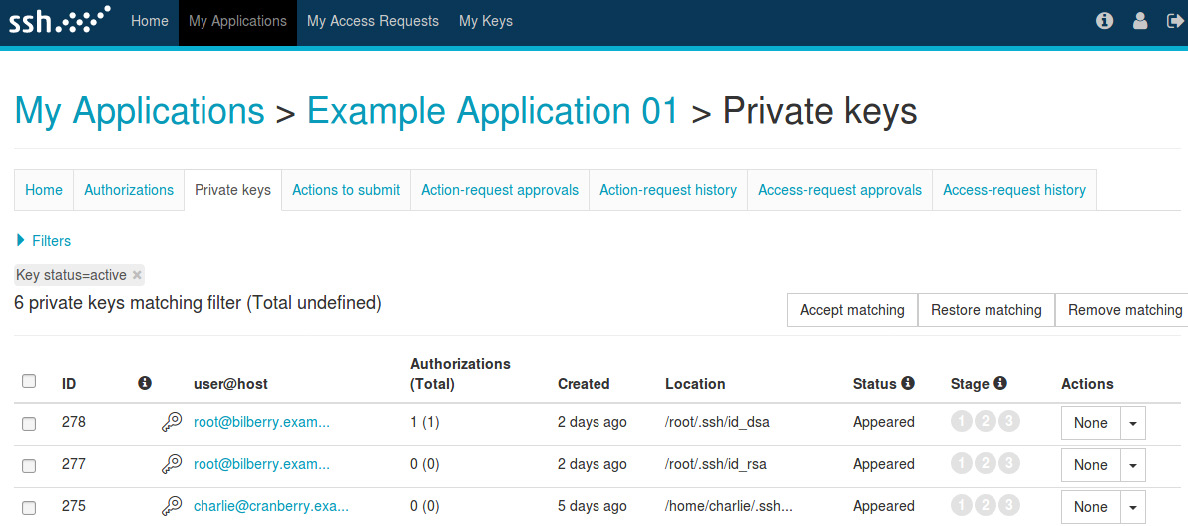This screenshot has width=1188, height=526.
Task: Open My Access Requests in the top navigation
Action: pos(373,21)
